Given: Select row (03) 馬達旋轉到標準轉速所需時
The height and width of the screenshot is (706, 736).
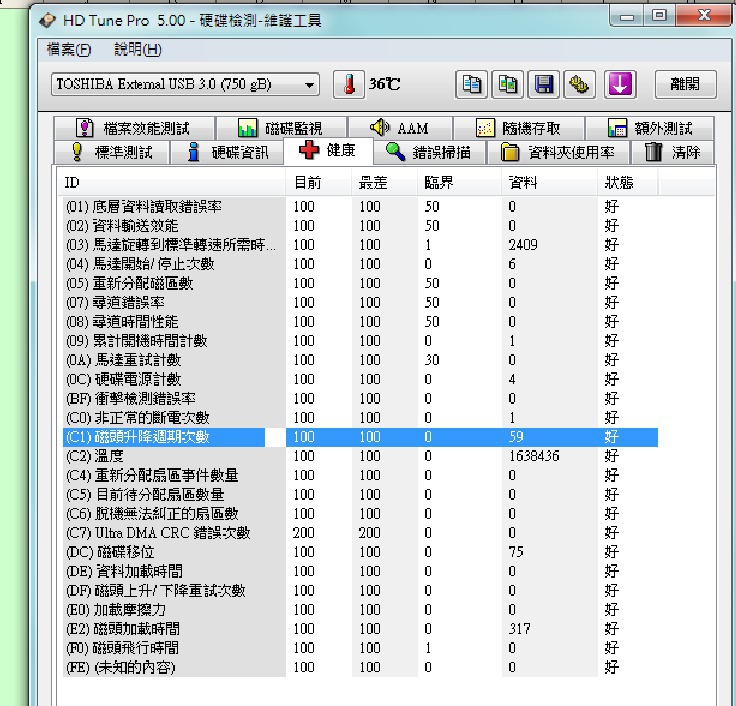Looking at the screenshot, I should click(x=360, y=245).
